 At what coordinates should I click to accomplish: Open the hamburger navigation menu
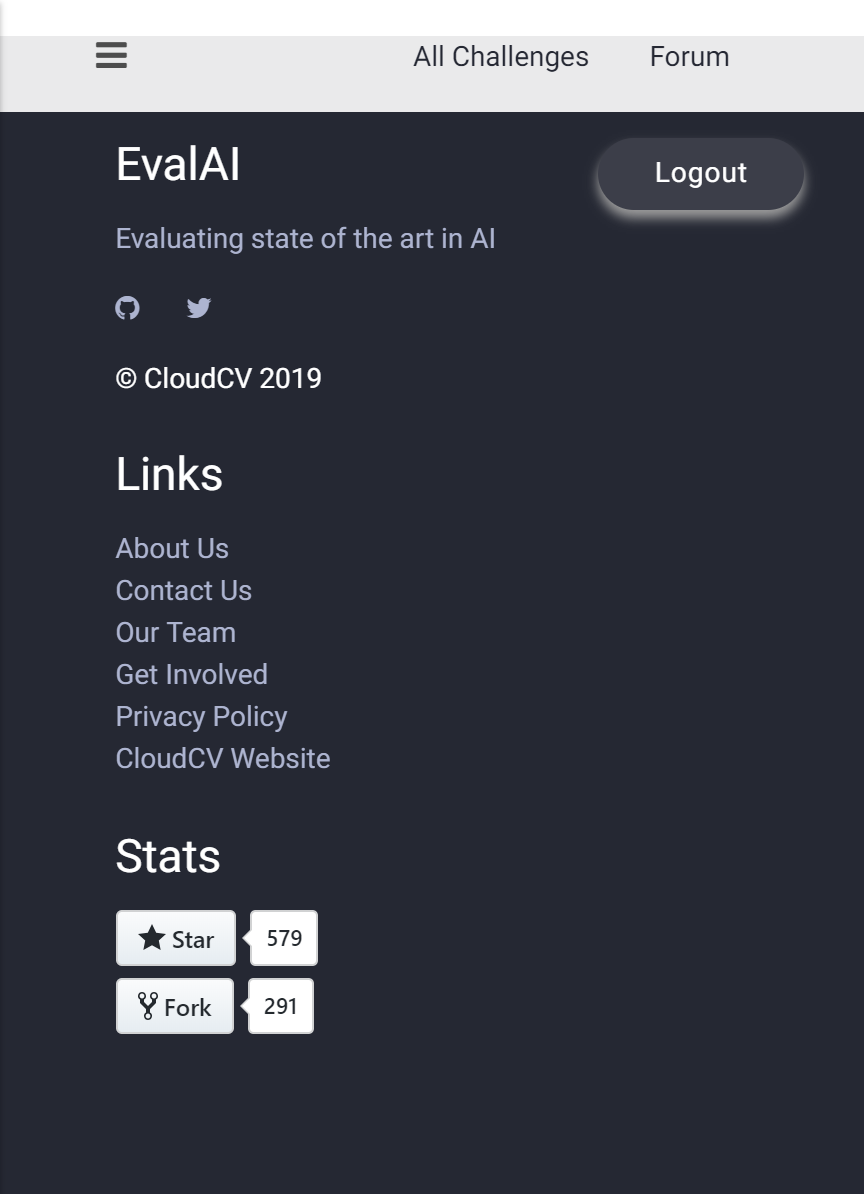point(110,56)
